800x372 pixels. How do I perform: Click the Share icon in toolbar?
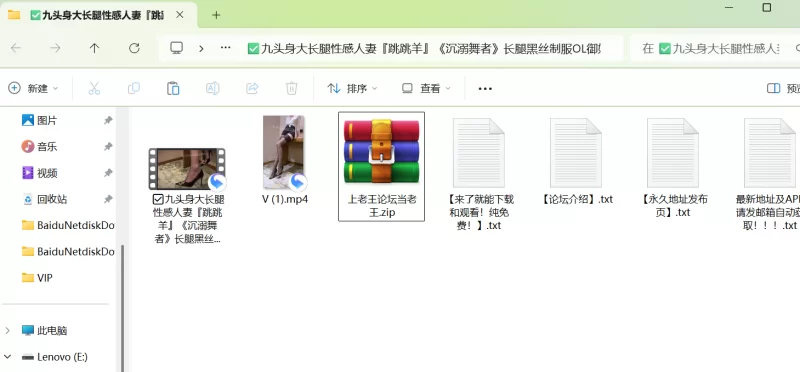point(252,88)
